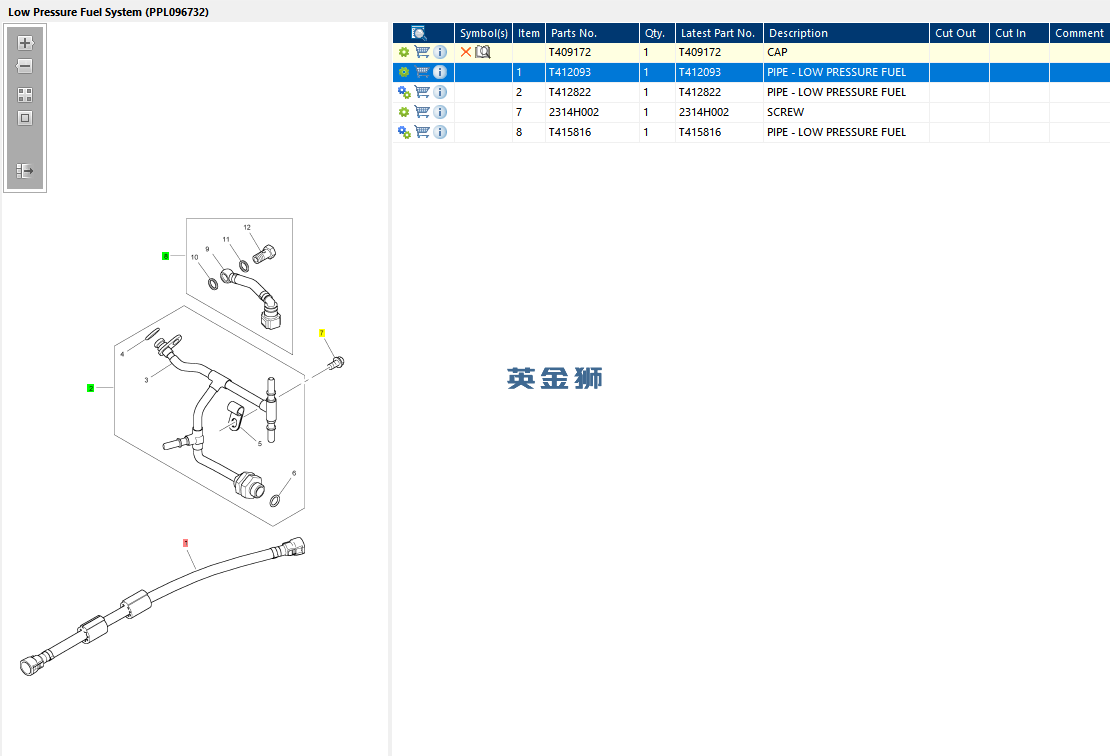Click the gear icon for 2314H002 SCREW
The width and height of the screenshot is (1110, 756).
pyautogui.click(x=404, y=112)
